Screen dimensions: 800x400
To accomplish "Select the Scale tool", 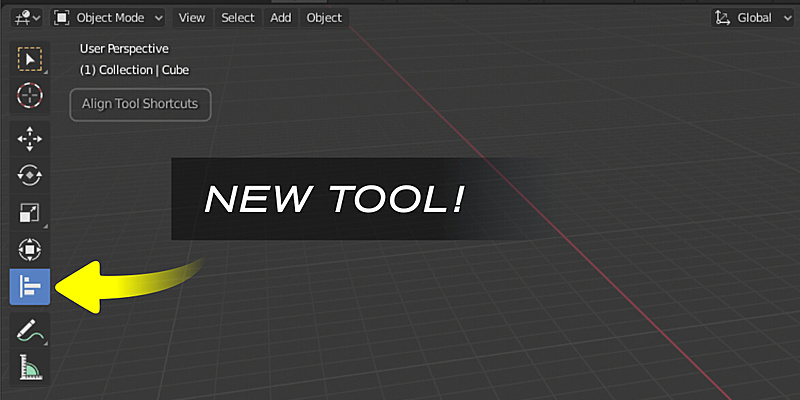I will [x=30, y=213].
